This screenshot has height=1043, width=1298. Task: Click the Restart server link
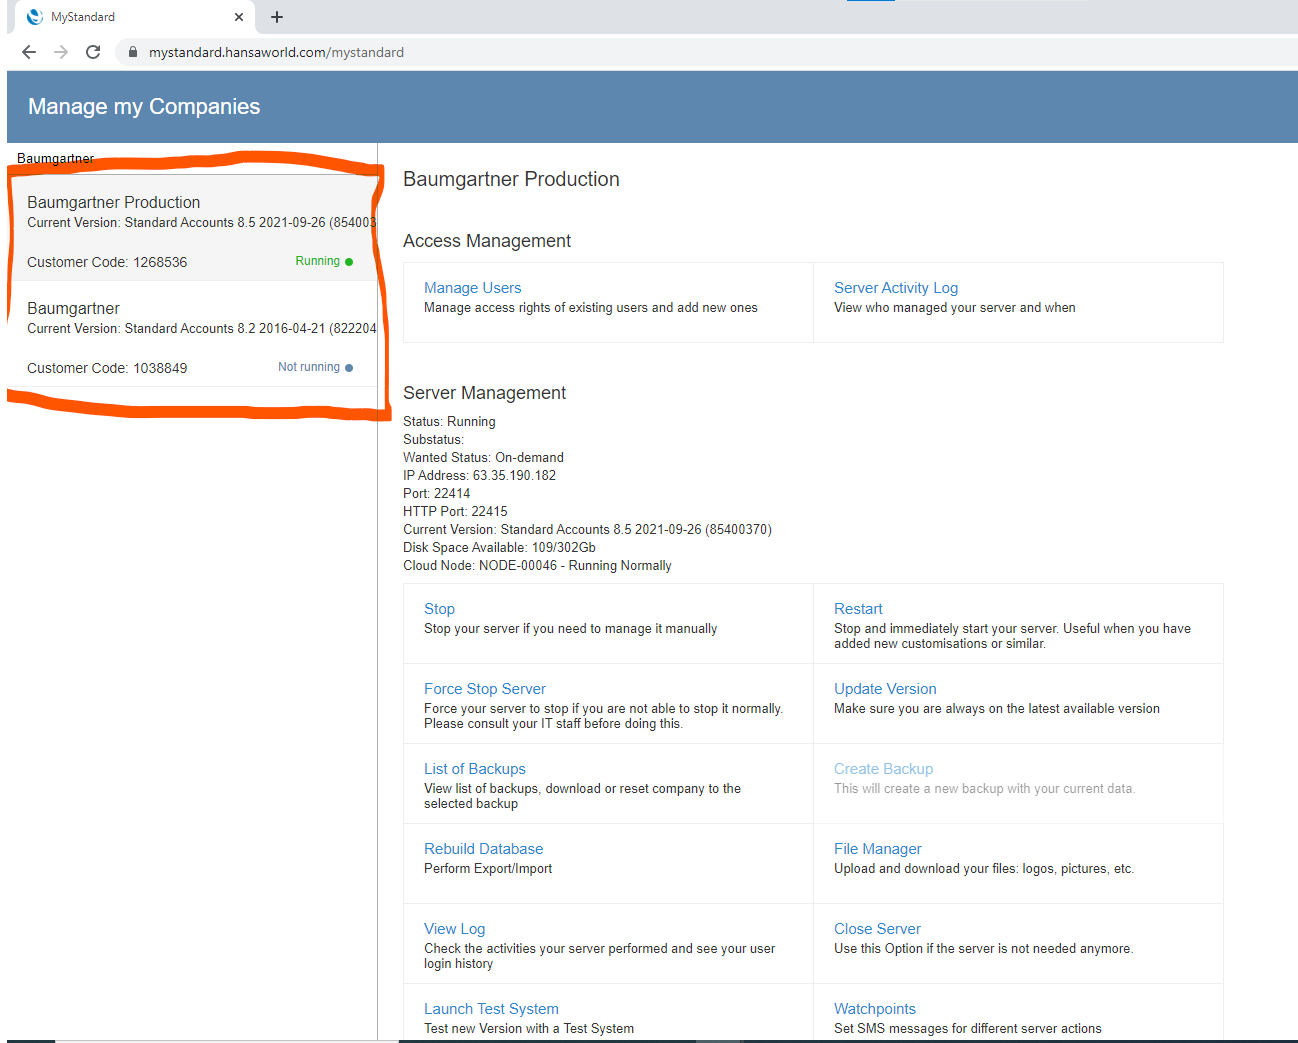point(858,609)
